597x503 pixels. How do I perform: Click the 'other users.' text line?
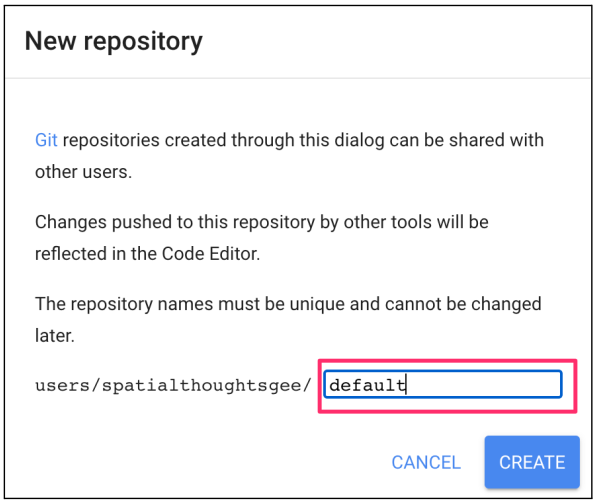[83, 172]
